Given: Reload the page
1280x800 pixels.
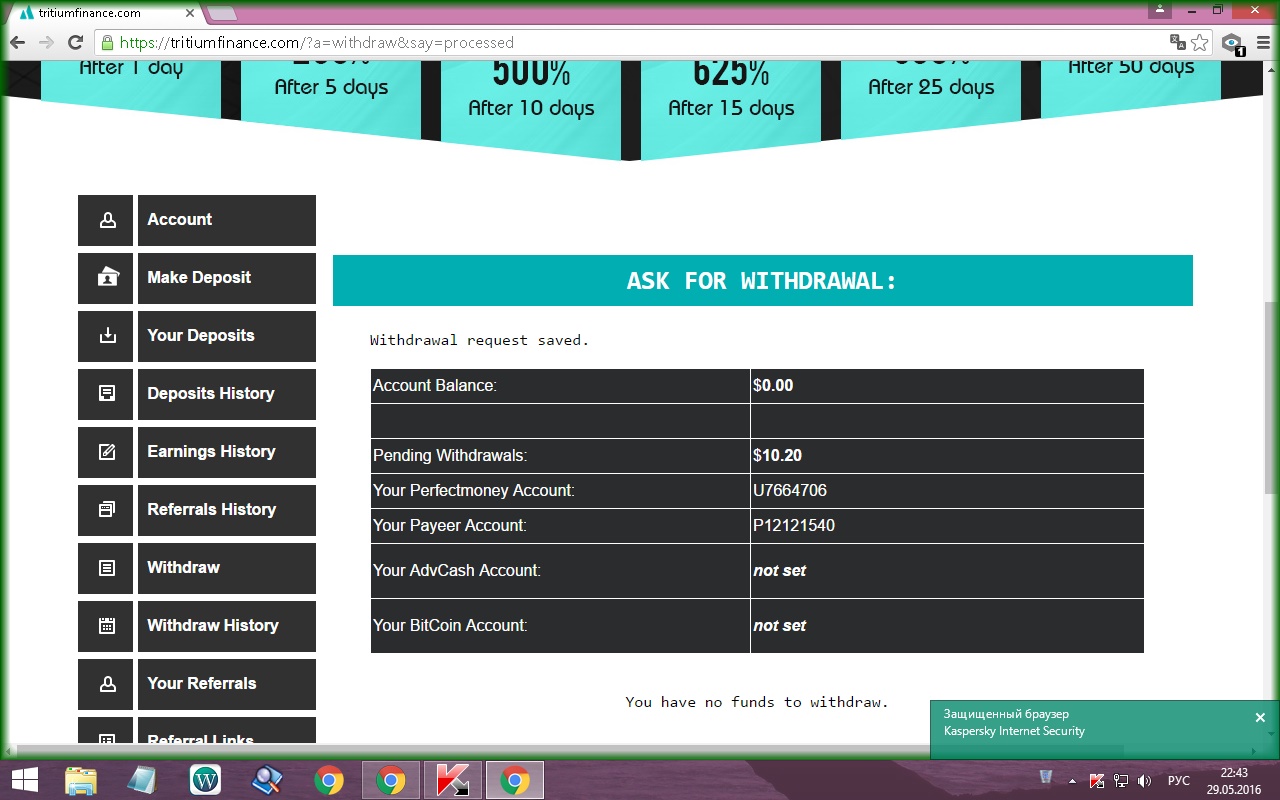Looking at the screenshot, I should (75, 43).
